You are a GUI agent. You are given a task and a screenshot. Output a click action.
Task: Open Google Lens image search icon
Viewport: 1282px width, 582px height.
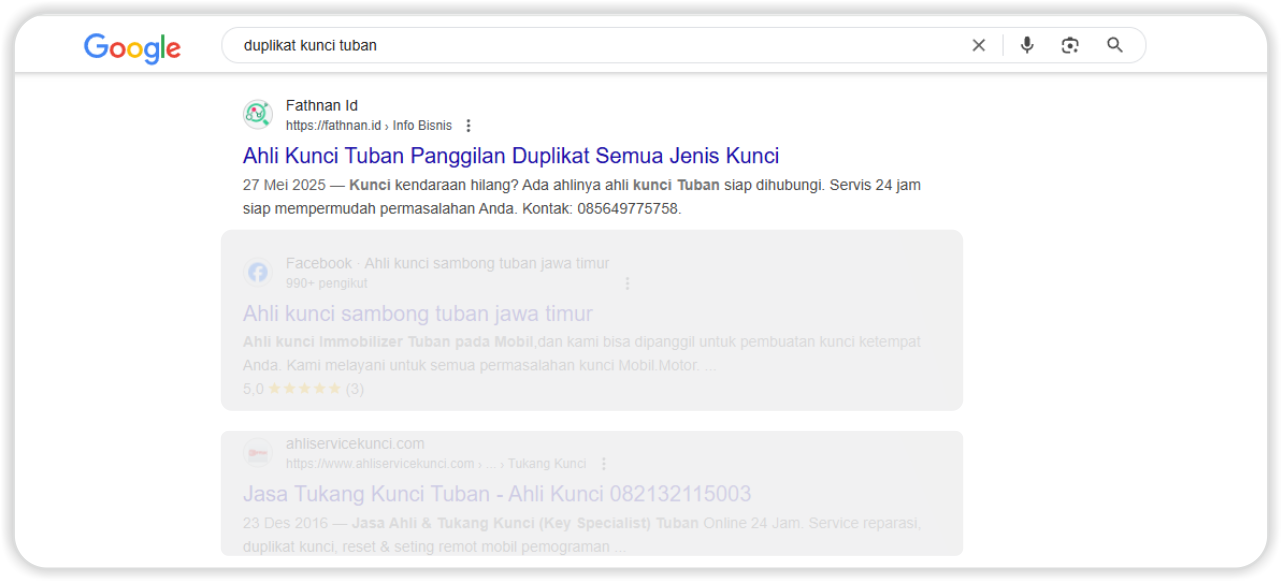click(1070, 45)
